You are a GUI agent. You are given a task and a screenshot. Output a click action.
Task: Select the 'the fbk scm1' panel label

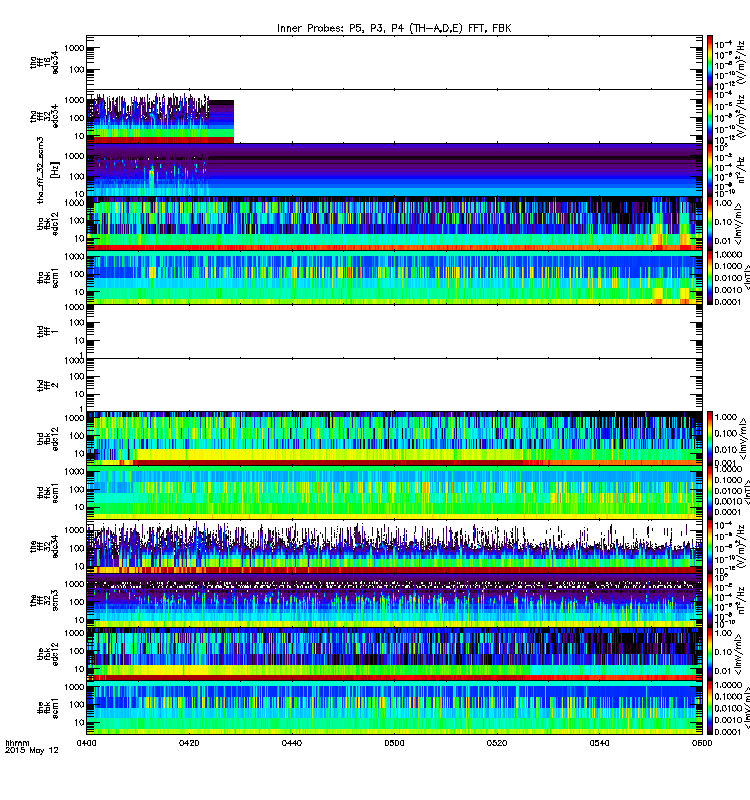click(48, 708)
